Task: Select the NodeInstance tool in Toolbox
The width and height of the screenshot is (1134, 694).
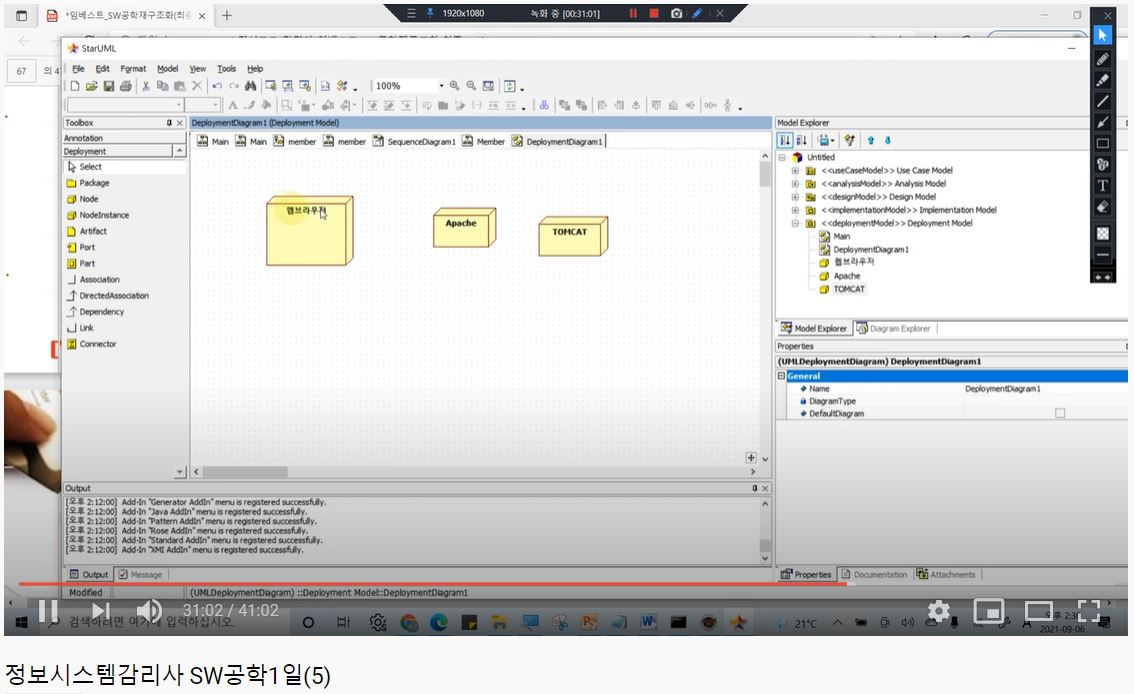Action: tap(98, 215)
